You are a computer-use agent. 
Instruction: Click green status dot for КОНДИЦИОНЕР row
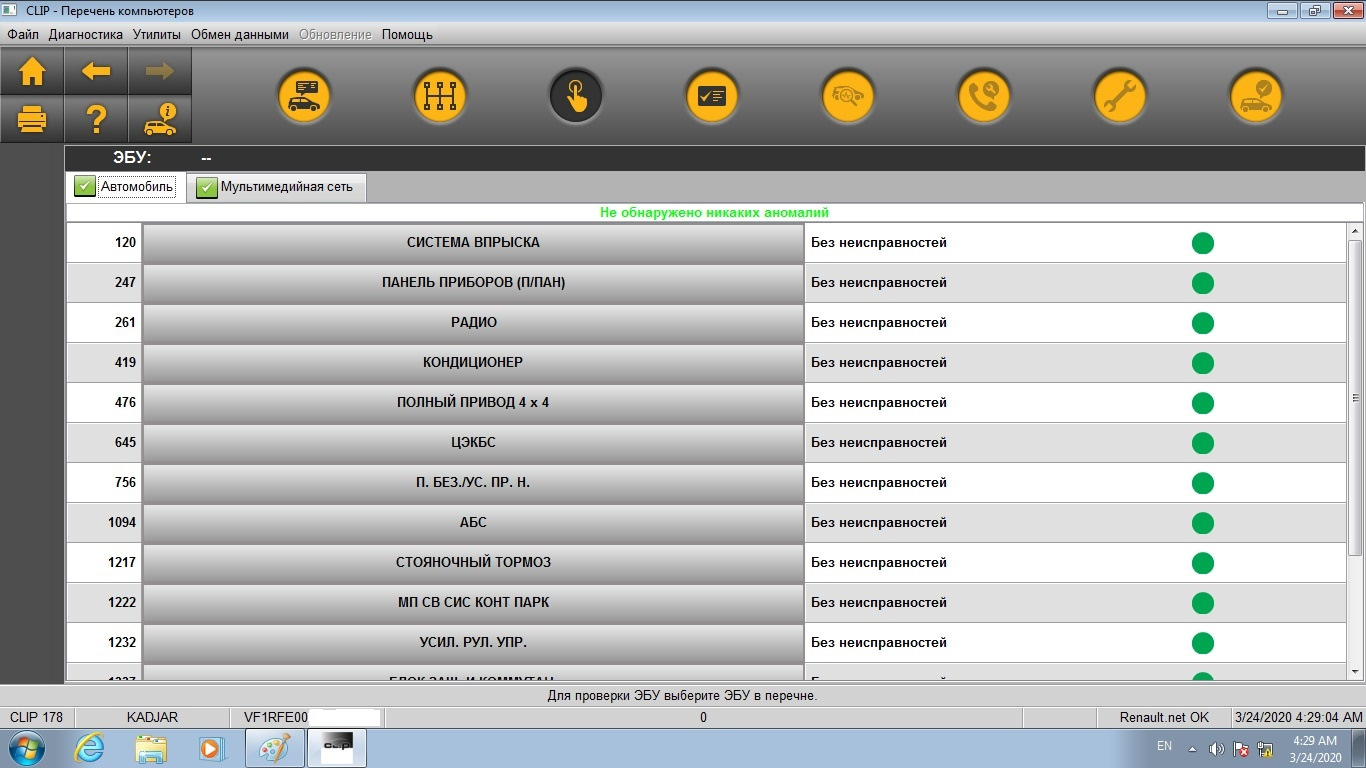1203,363
